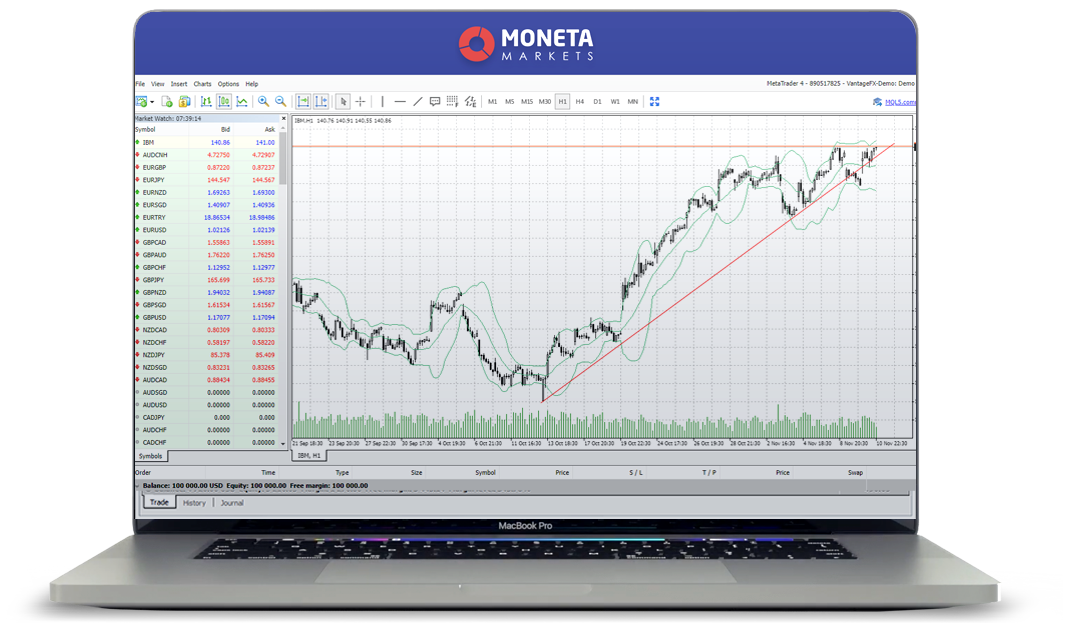This screenshot has height=633, width=1070.
Task: Click the zoom out magnifier icon
Action: point(280,102)
